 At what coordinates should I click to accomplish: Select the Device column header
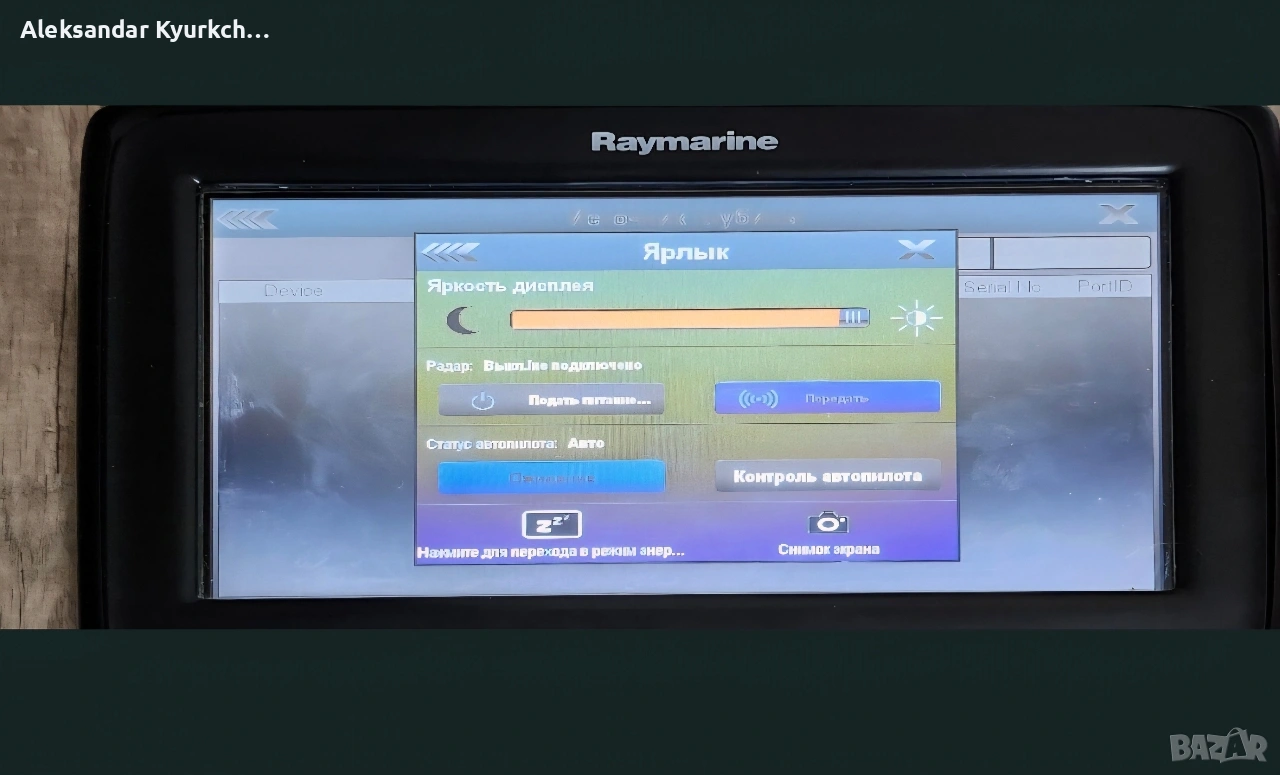tap(293, 290)
